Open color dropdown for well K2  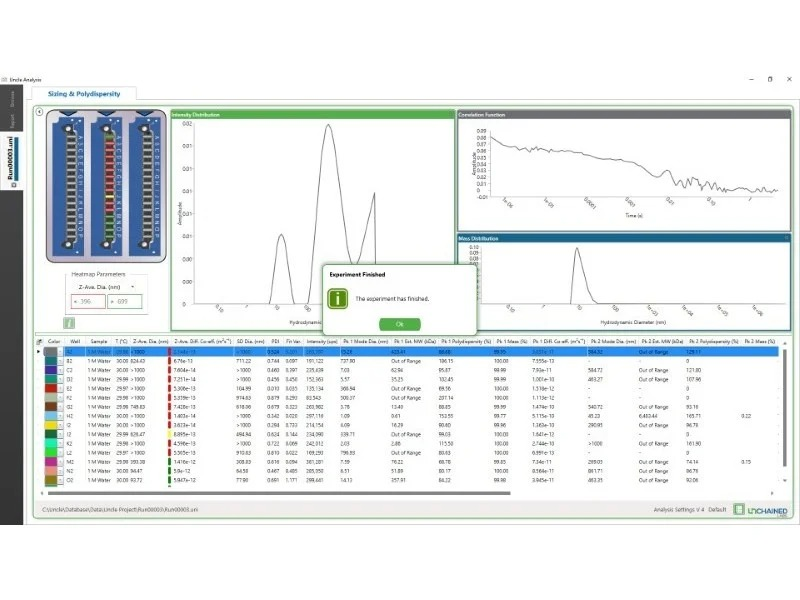click(60, 443)
